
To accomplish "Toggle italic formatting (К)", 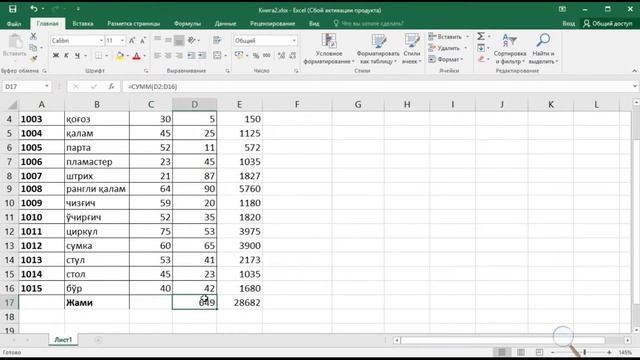I will [x=66, y=55].
